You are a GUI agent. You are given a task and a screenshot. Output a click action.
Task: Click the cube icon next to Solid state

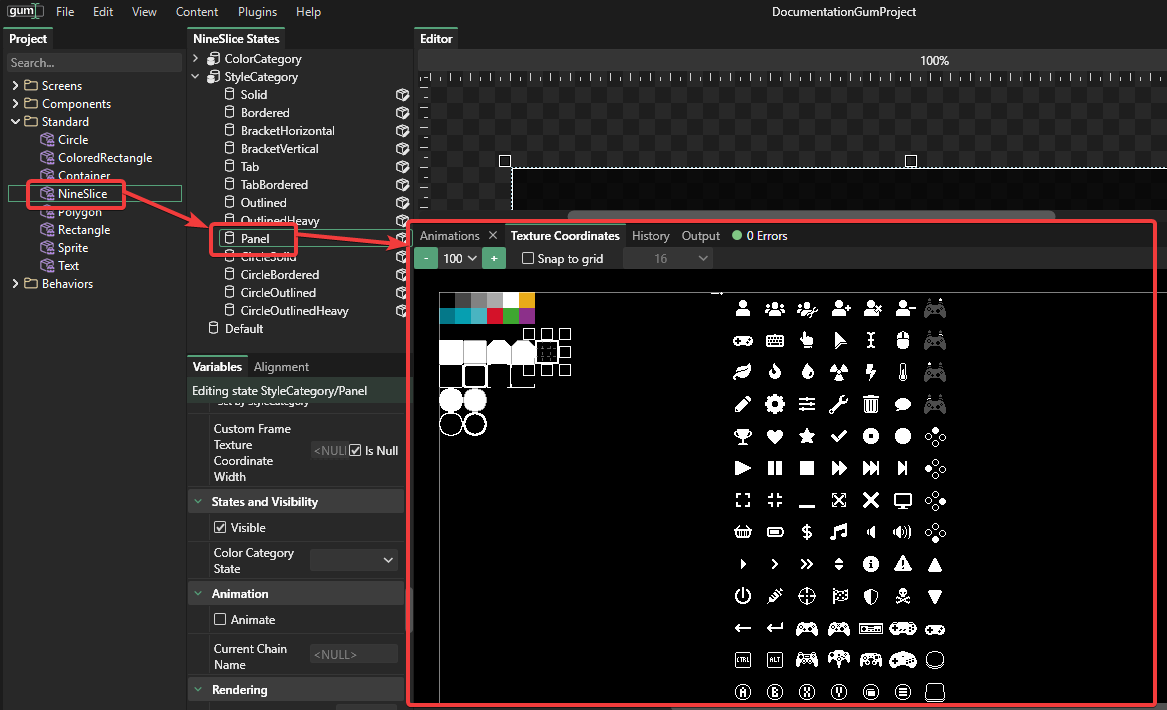coord(402,95)
